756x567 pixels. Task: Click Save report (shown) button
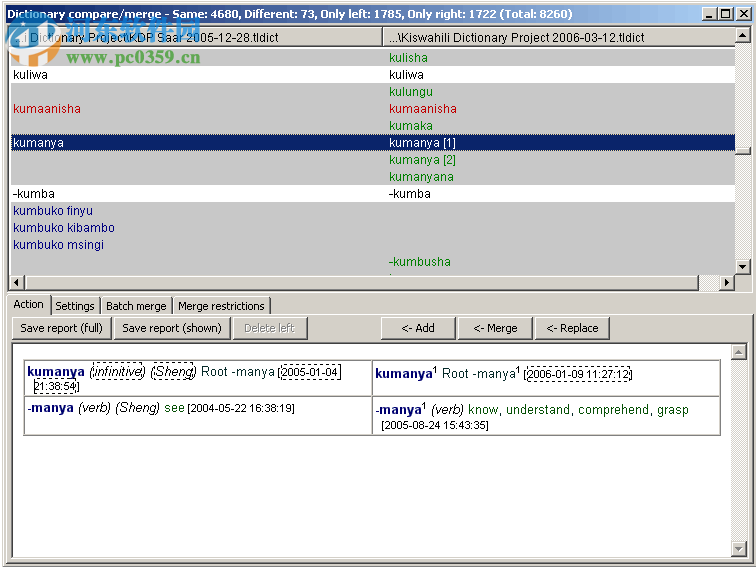click(172, 328)
